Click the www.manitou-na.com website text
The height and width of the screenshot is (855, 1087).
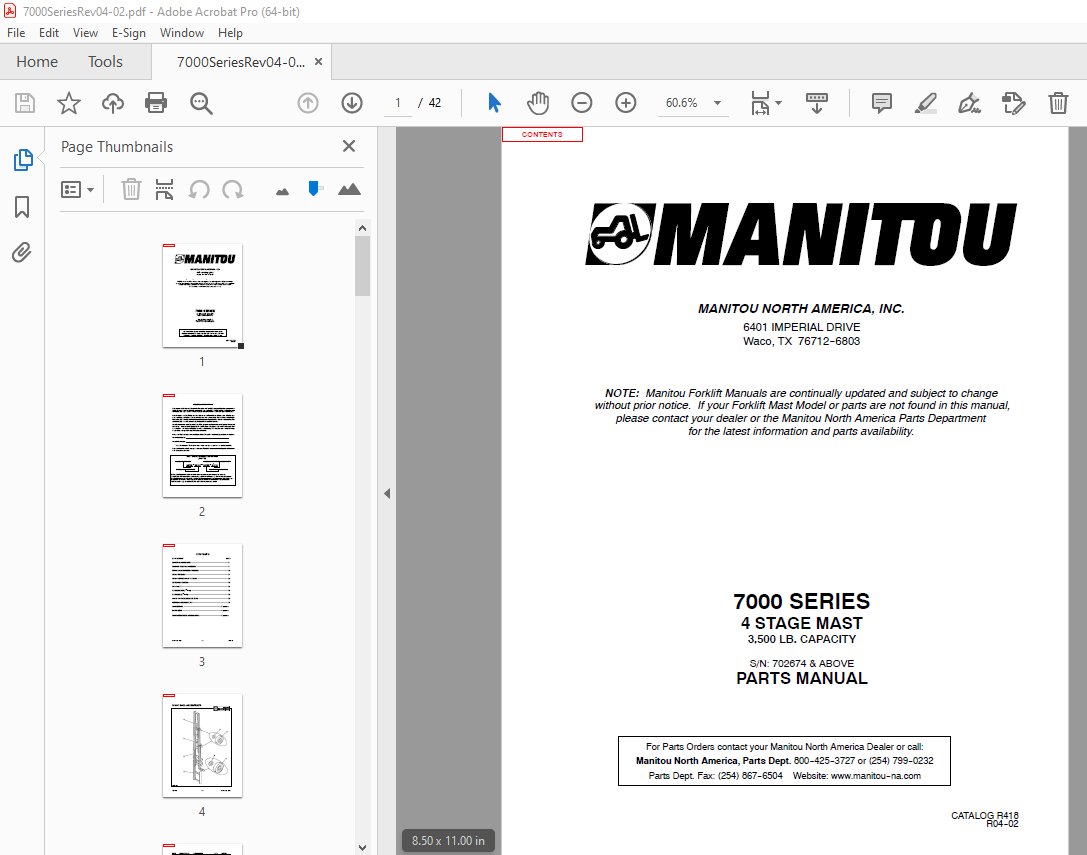point(876,776)
